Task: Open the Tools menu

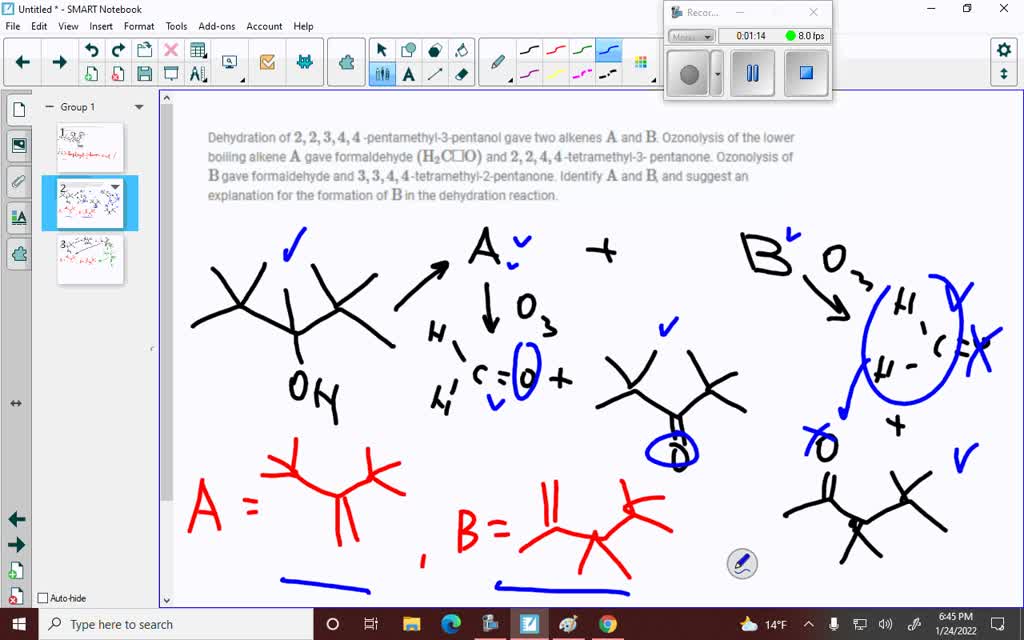Action: [176, 26]
